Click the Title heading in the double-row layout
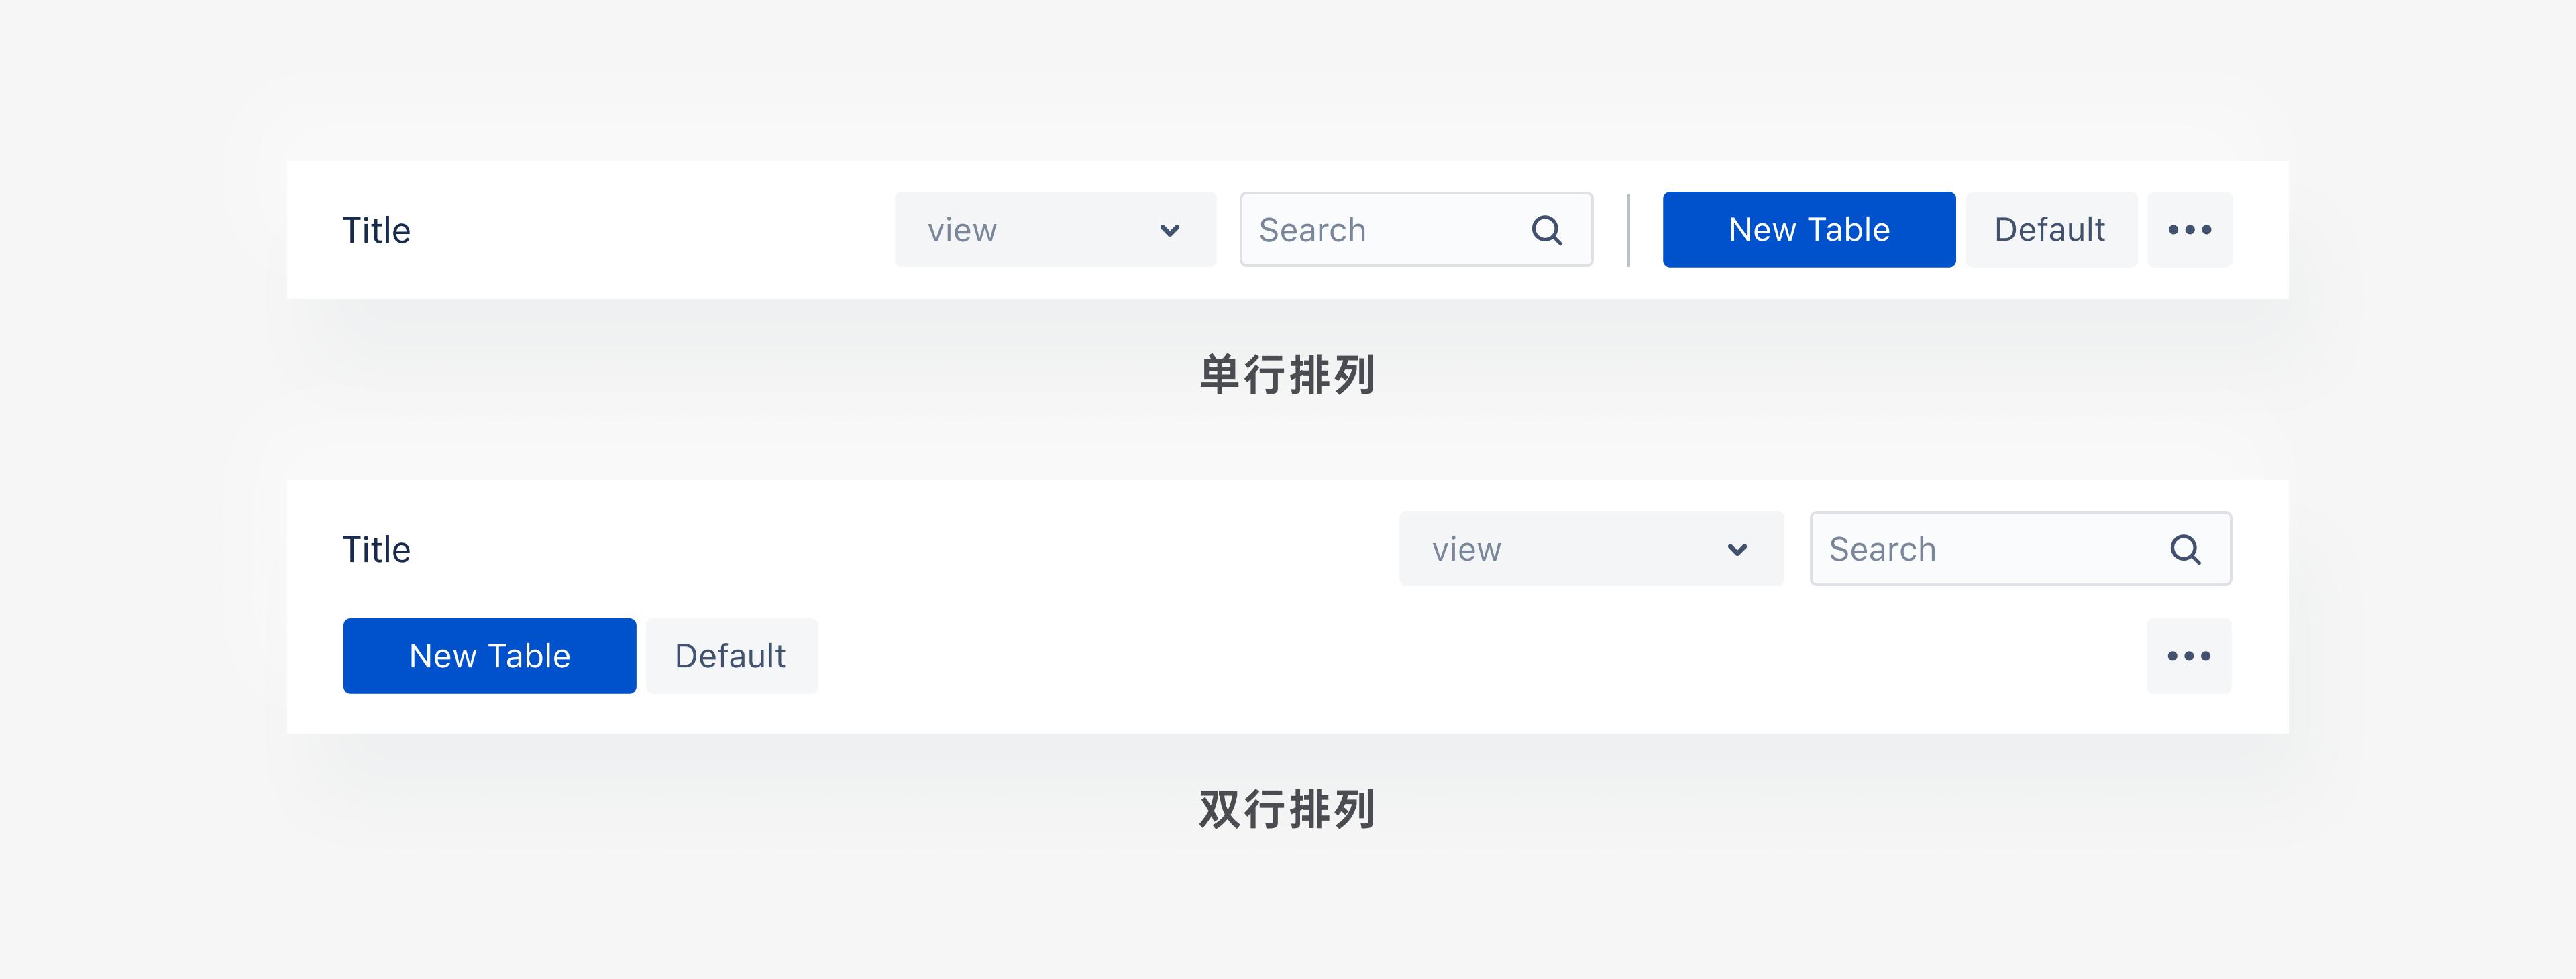 (376, 548)
